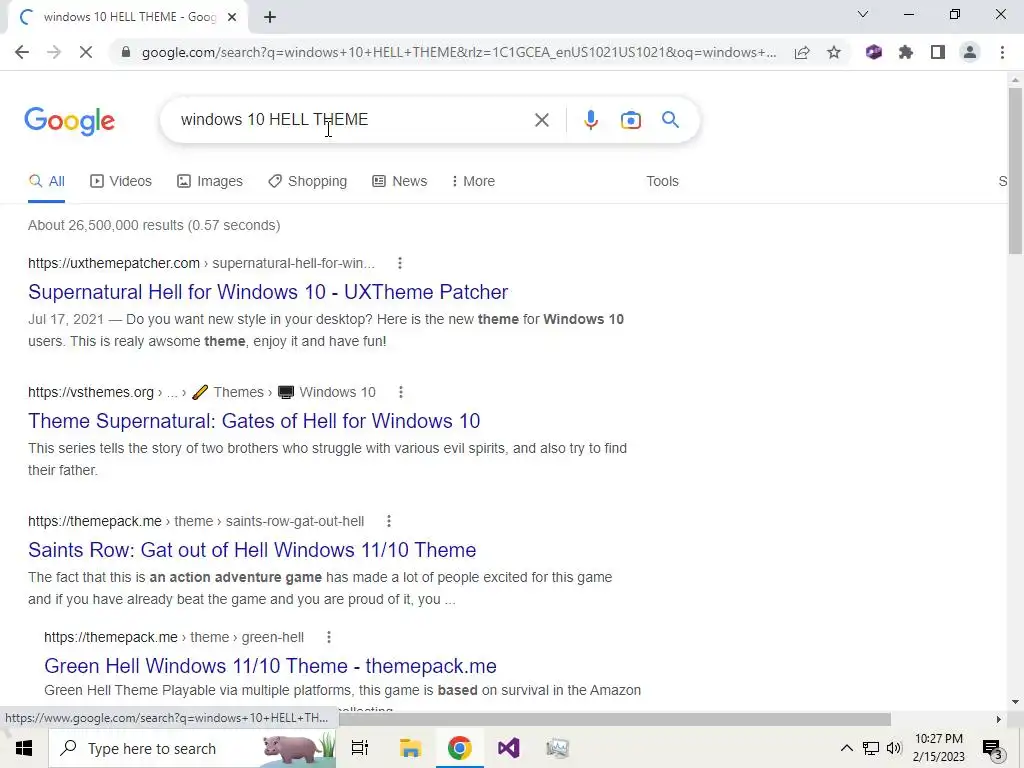The width and height of the screenshot is (1024, 768).
Task: Open the monitor app on taskbar
Action: pyautogui.click(x=557, y=748)
